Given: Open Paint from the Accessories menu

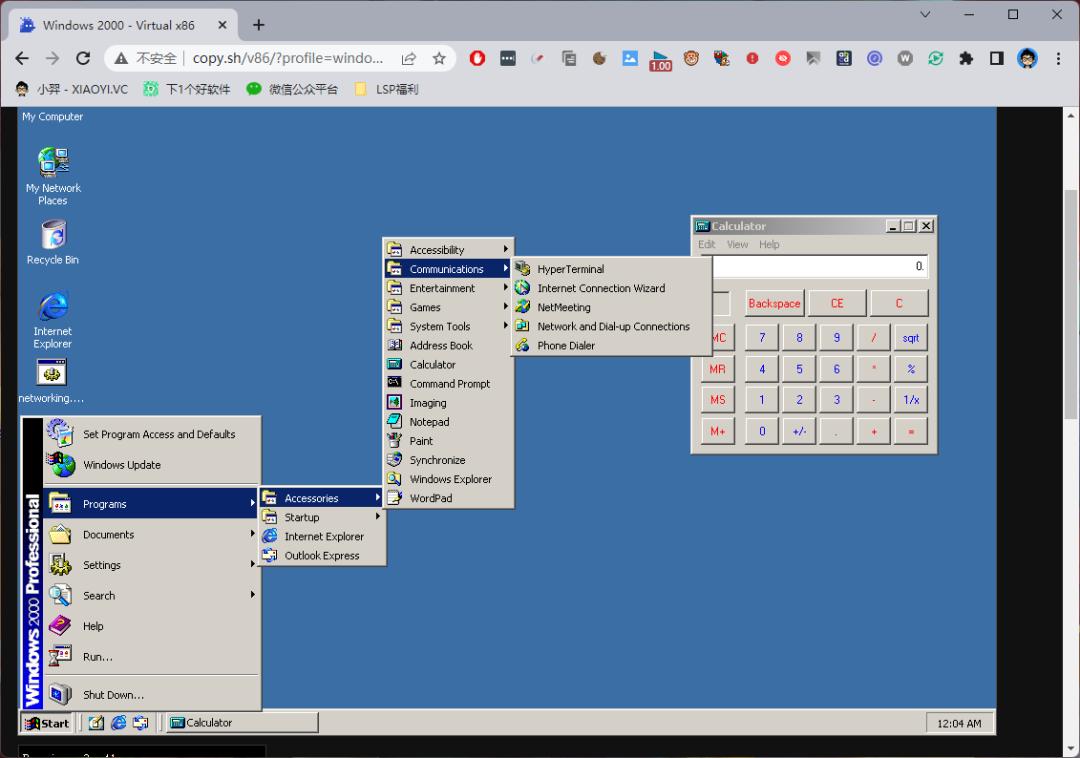Looking at the screenshot, I should point(421,440).
